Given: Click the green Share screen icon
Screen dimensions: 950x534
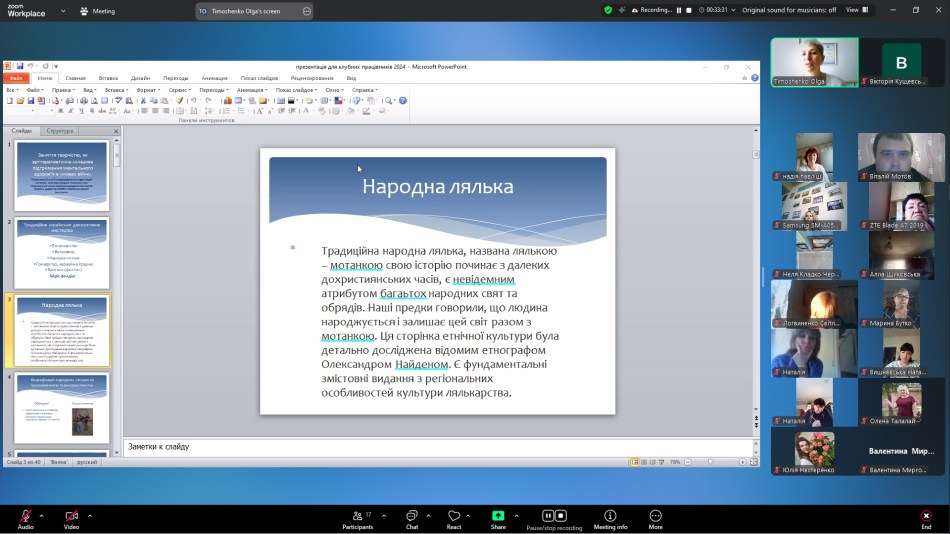Looking at the screenshot, I should tap(498, 516).
